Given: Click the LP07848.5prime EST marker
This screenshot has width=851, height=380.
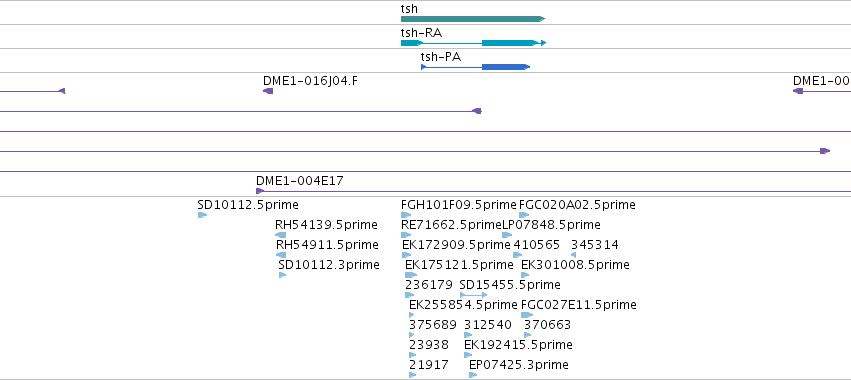Looking at the screenshot, I should point(507,235).
